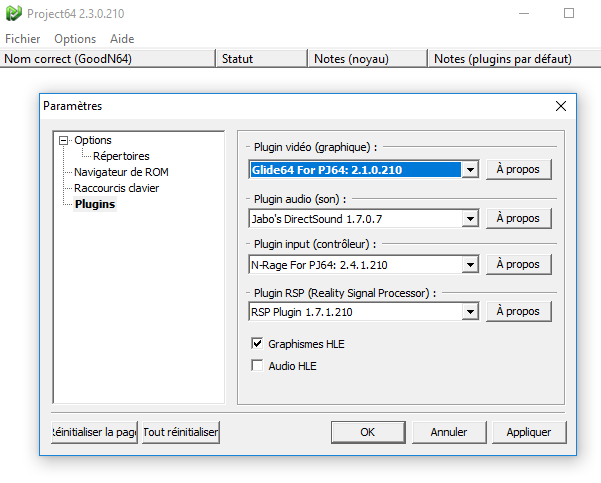Click Appliquer to apply settings
601x483 pixels.
coord(529,432)
